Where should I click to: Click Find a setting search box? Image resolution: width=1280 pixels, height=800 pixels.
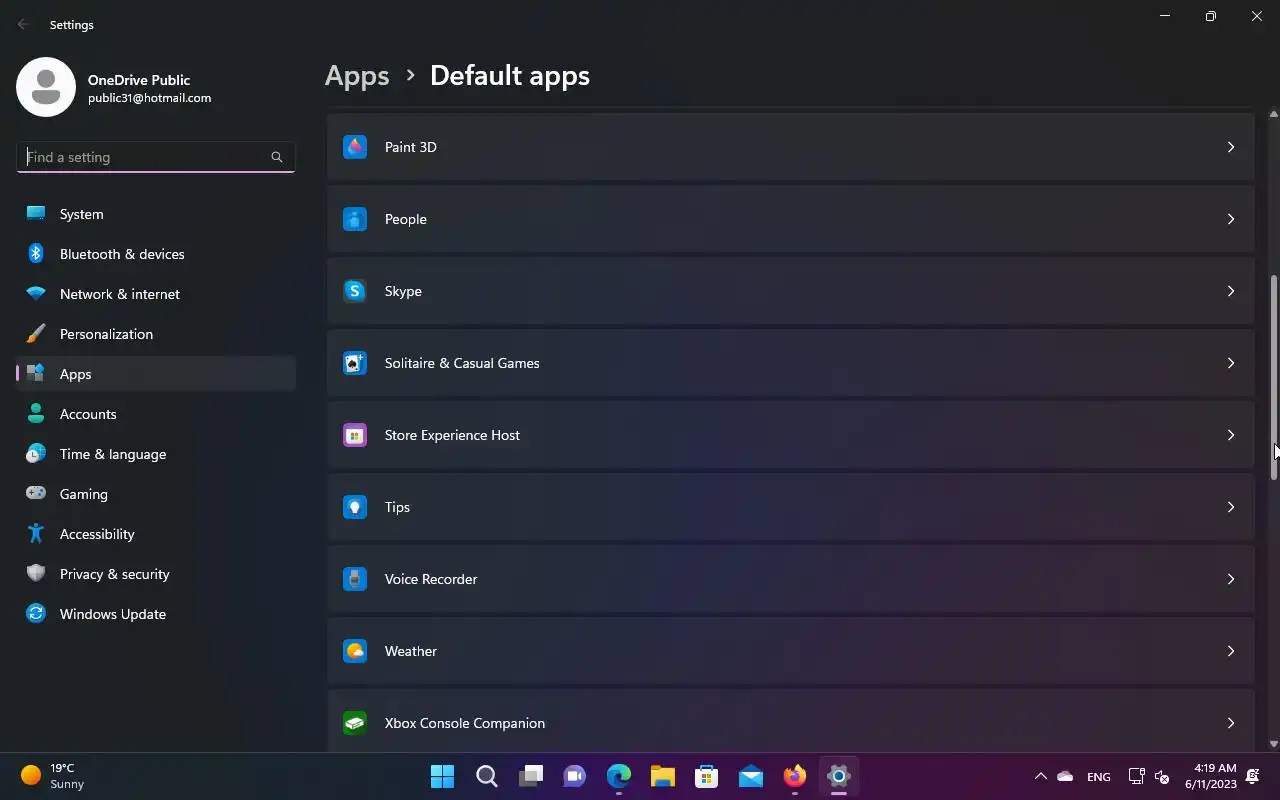(x=156, y=157)
